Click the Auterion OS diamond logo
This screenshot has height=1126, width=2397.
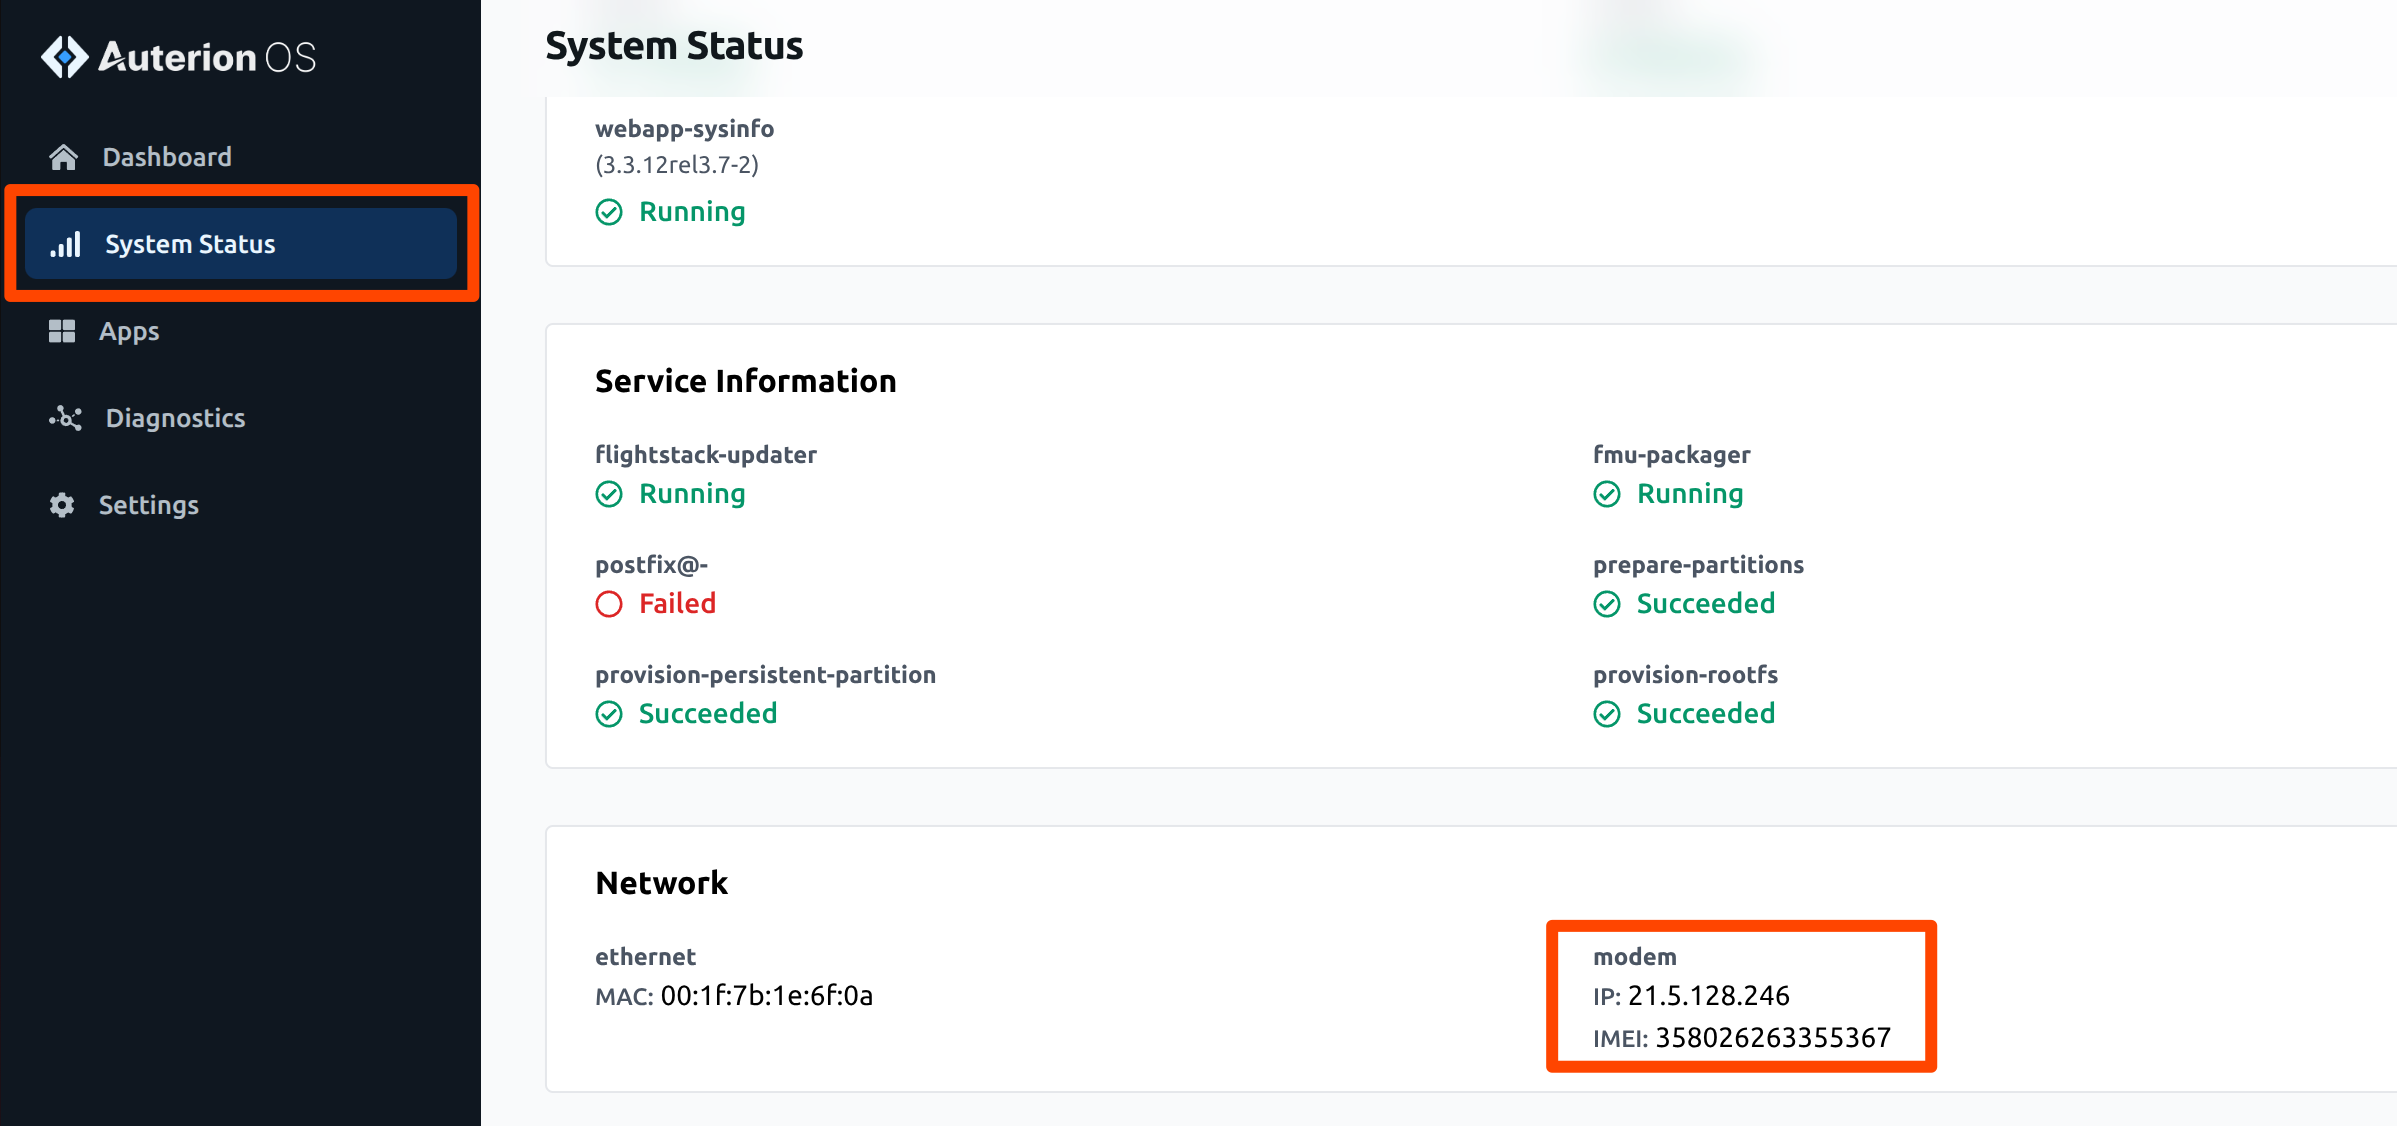coord(65,57)
